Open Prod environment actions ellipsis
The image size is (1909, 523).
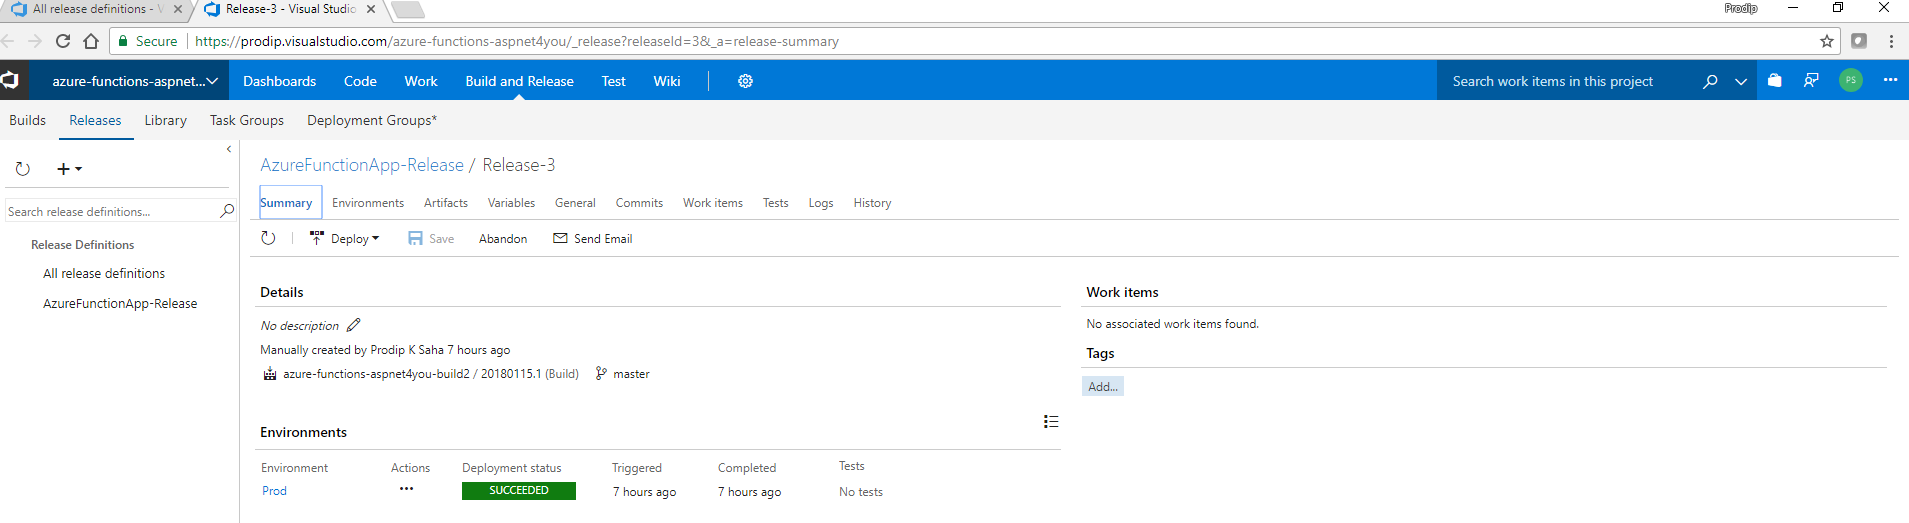(406, 489)
